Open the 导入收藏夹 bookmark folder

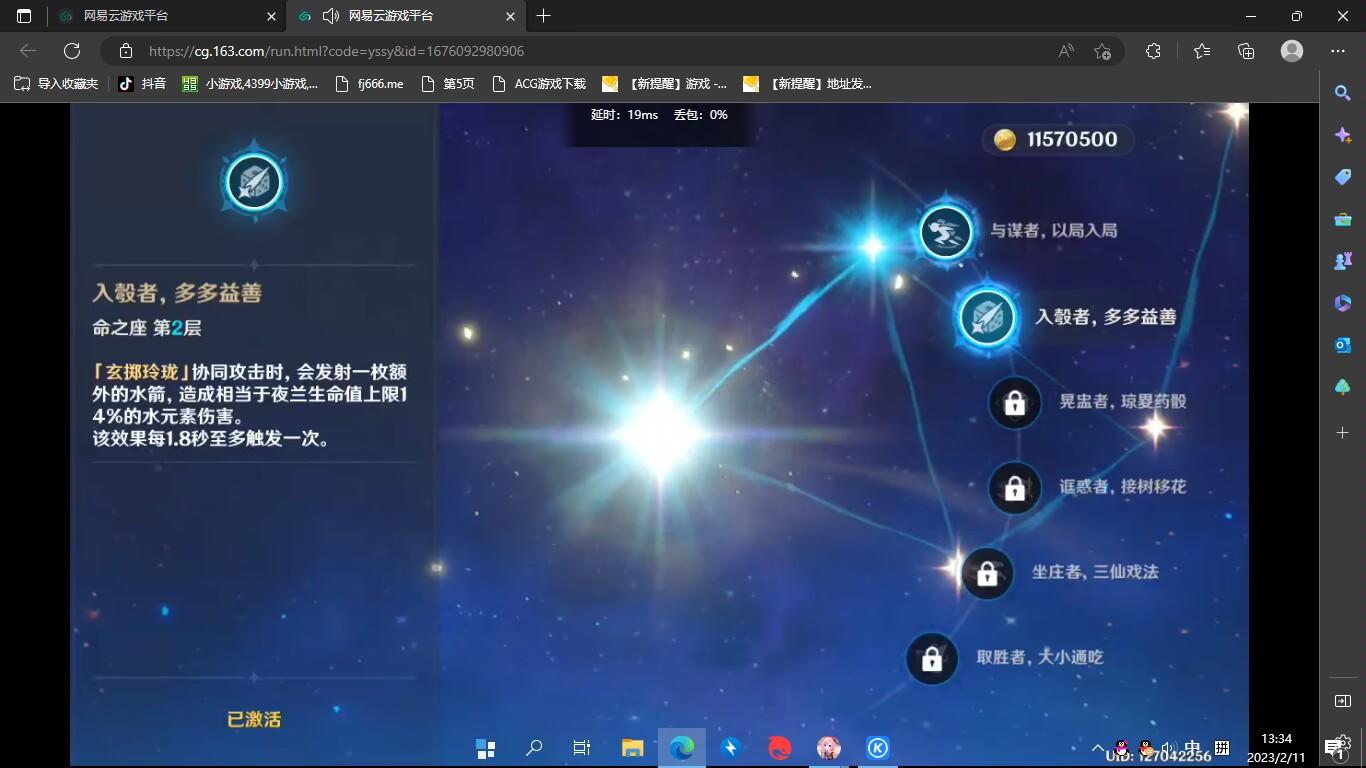[x=56, y=84]
